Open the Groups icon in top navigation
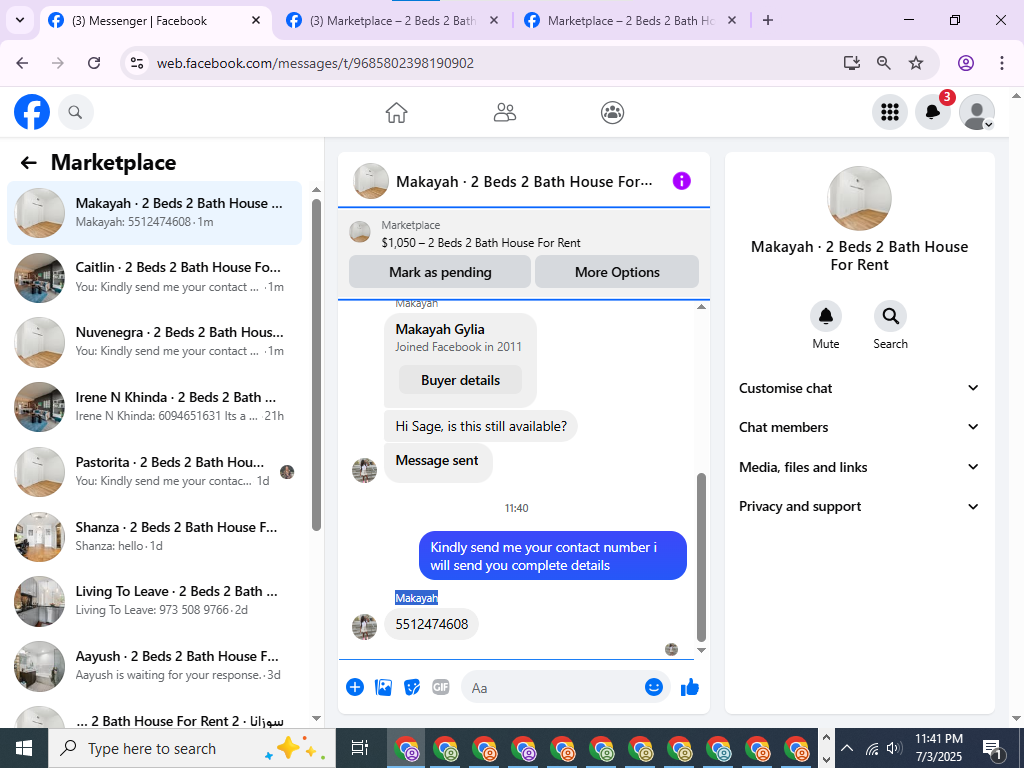1024x768 pixels. coord(612,112)
